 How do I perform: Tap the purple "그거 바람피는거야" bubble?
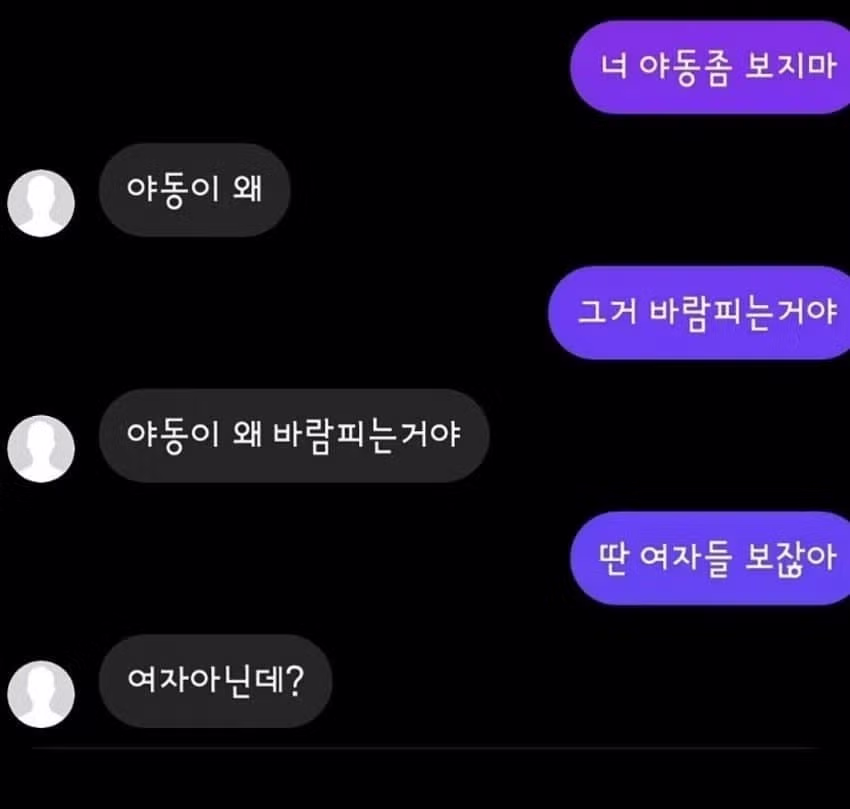(x=699, y=313)
